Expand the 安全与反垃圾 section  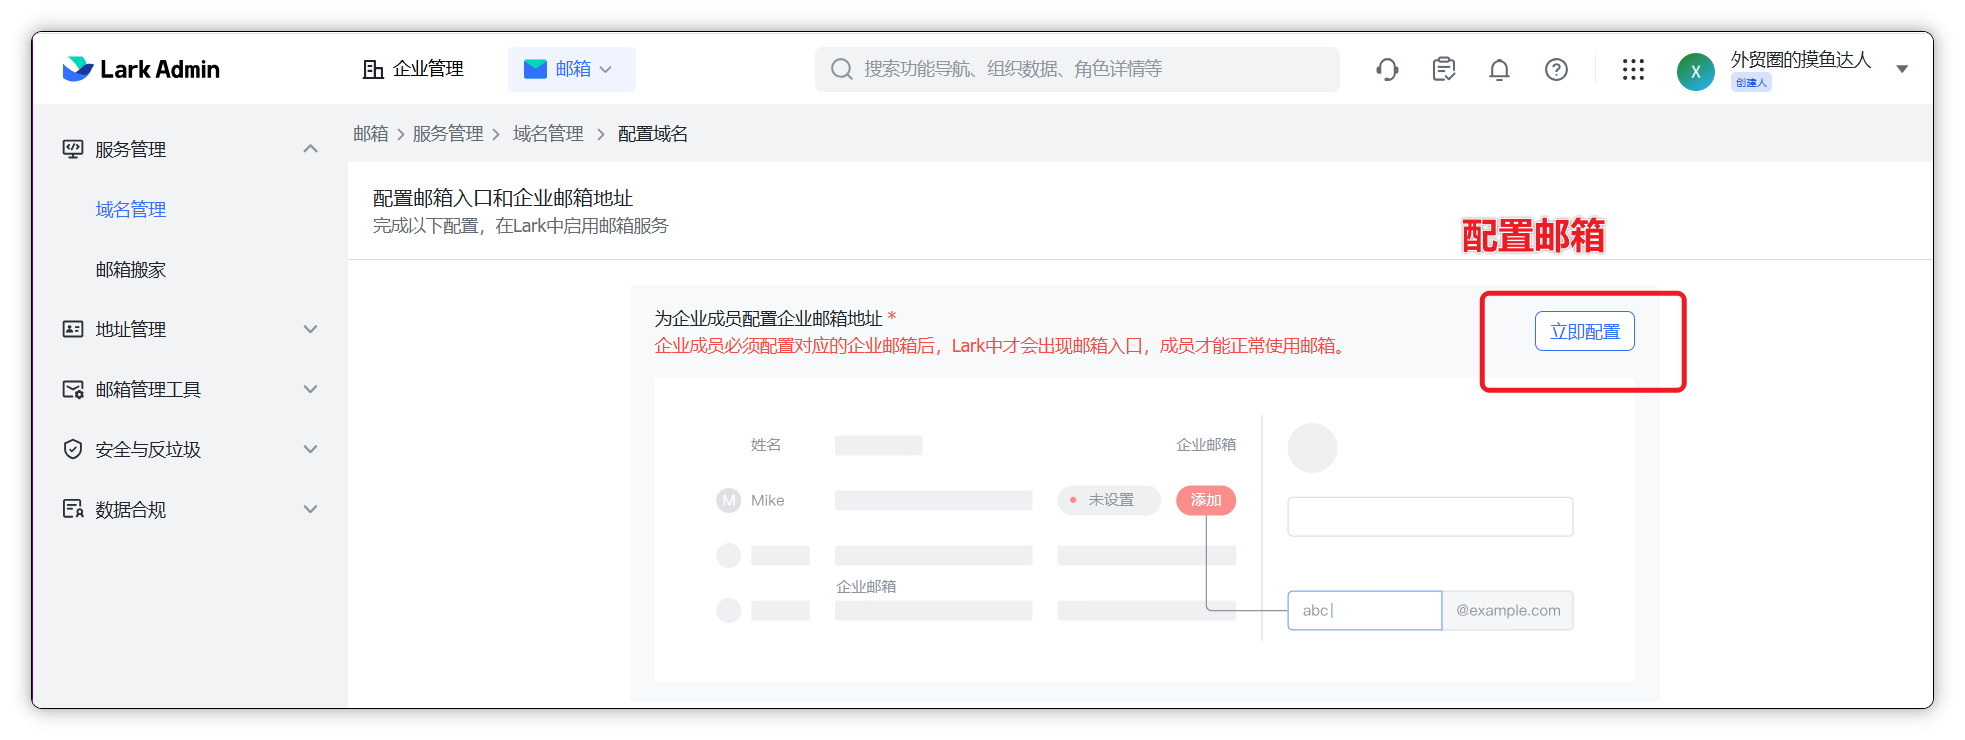click(310, 449)
